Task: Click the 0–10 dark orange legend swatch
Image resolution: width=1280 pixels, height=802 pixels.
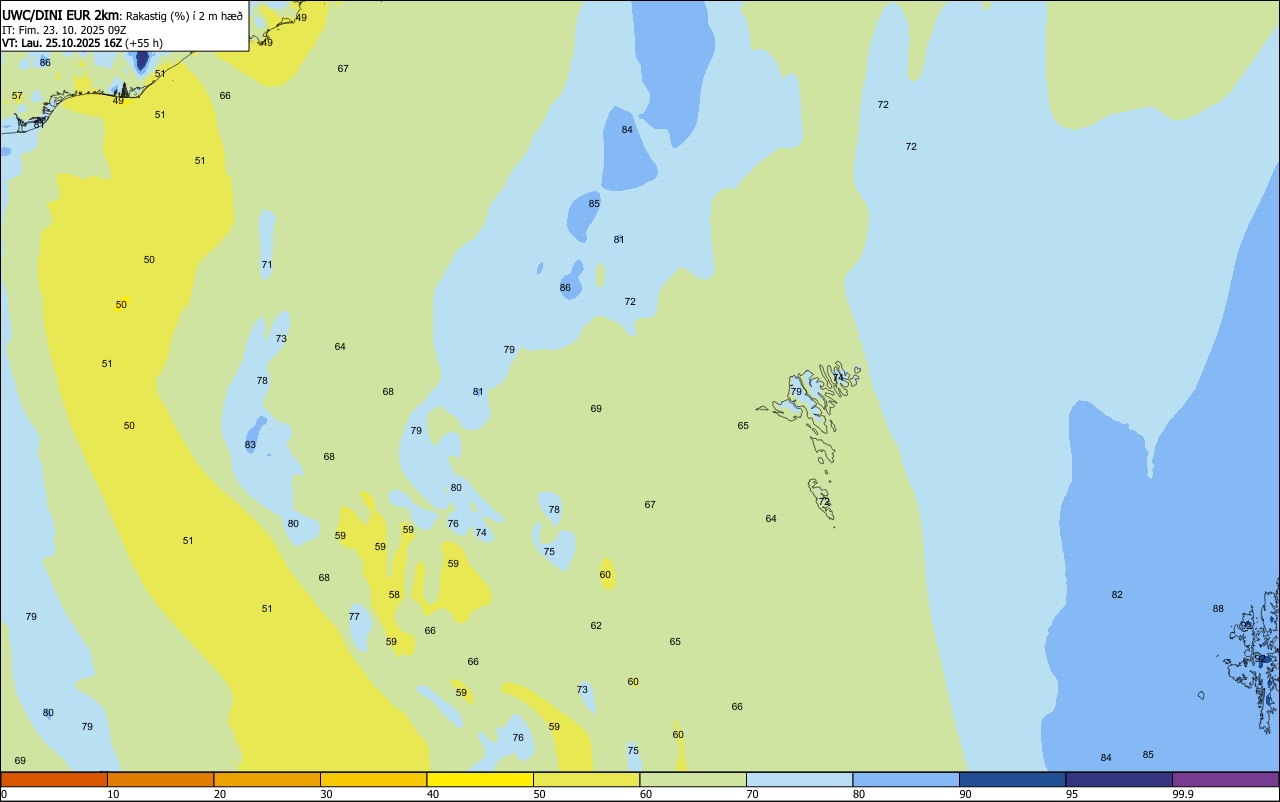Action: (54, 779)
